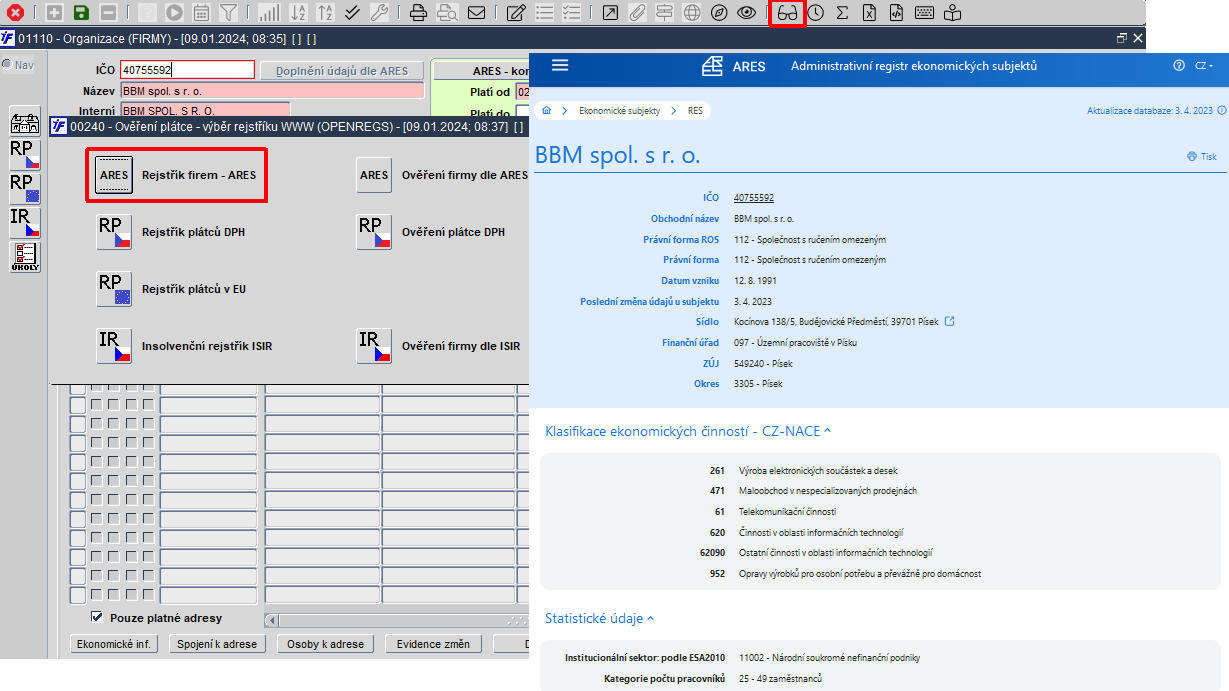Go to the 'Ekonomické subjekty' breadcrumb
Screen dimensions: 1229x691
pyautogui.click(x=619, y=111)
